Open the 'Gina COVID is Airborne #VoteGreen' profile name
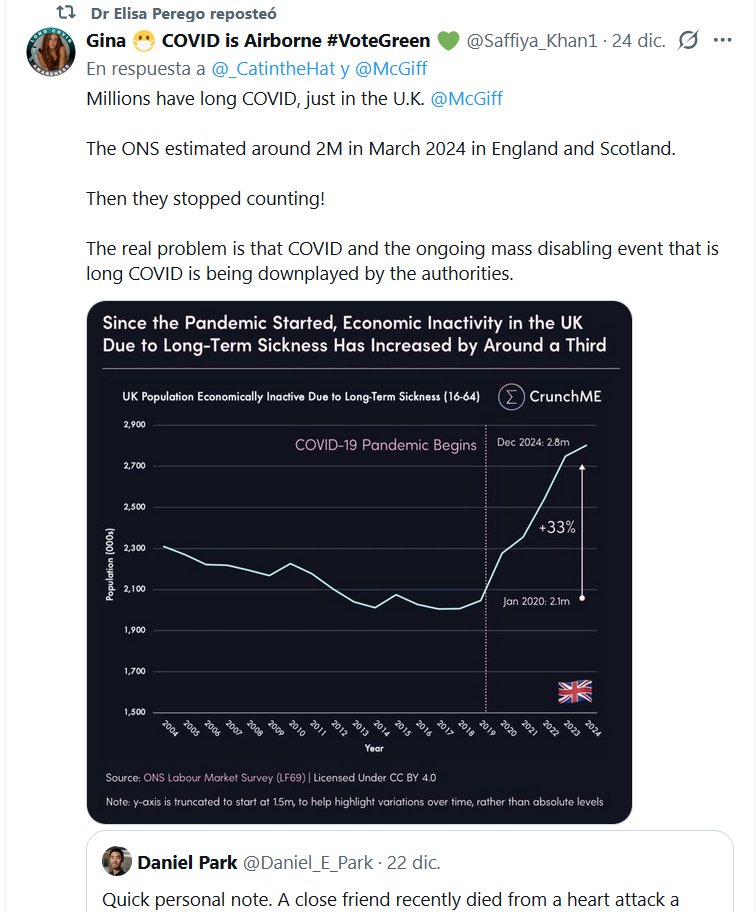 click(x=258, y=41)
